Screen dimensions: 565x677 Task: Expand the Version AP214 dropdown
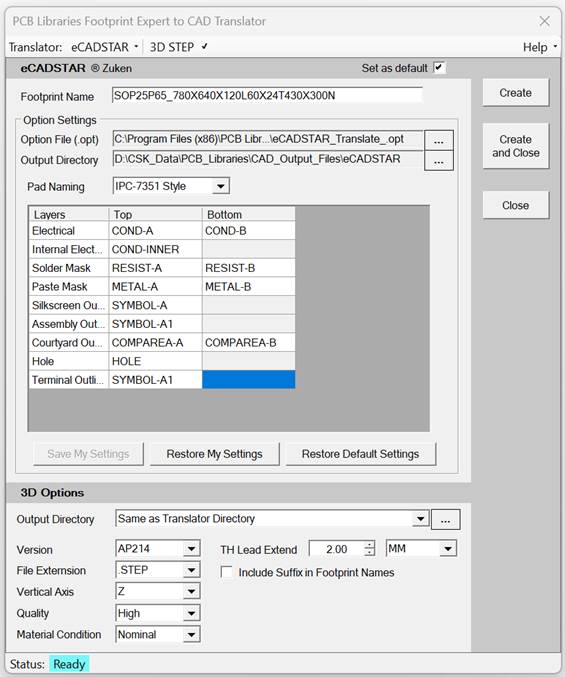[x=191, y=549]
